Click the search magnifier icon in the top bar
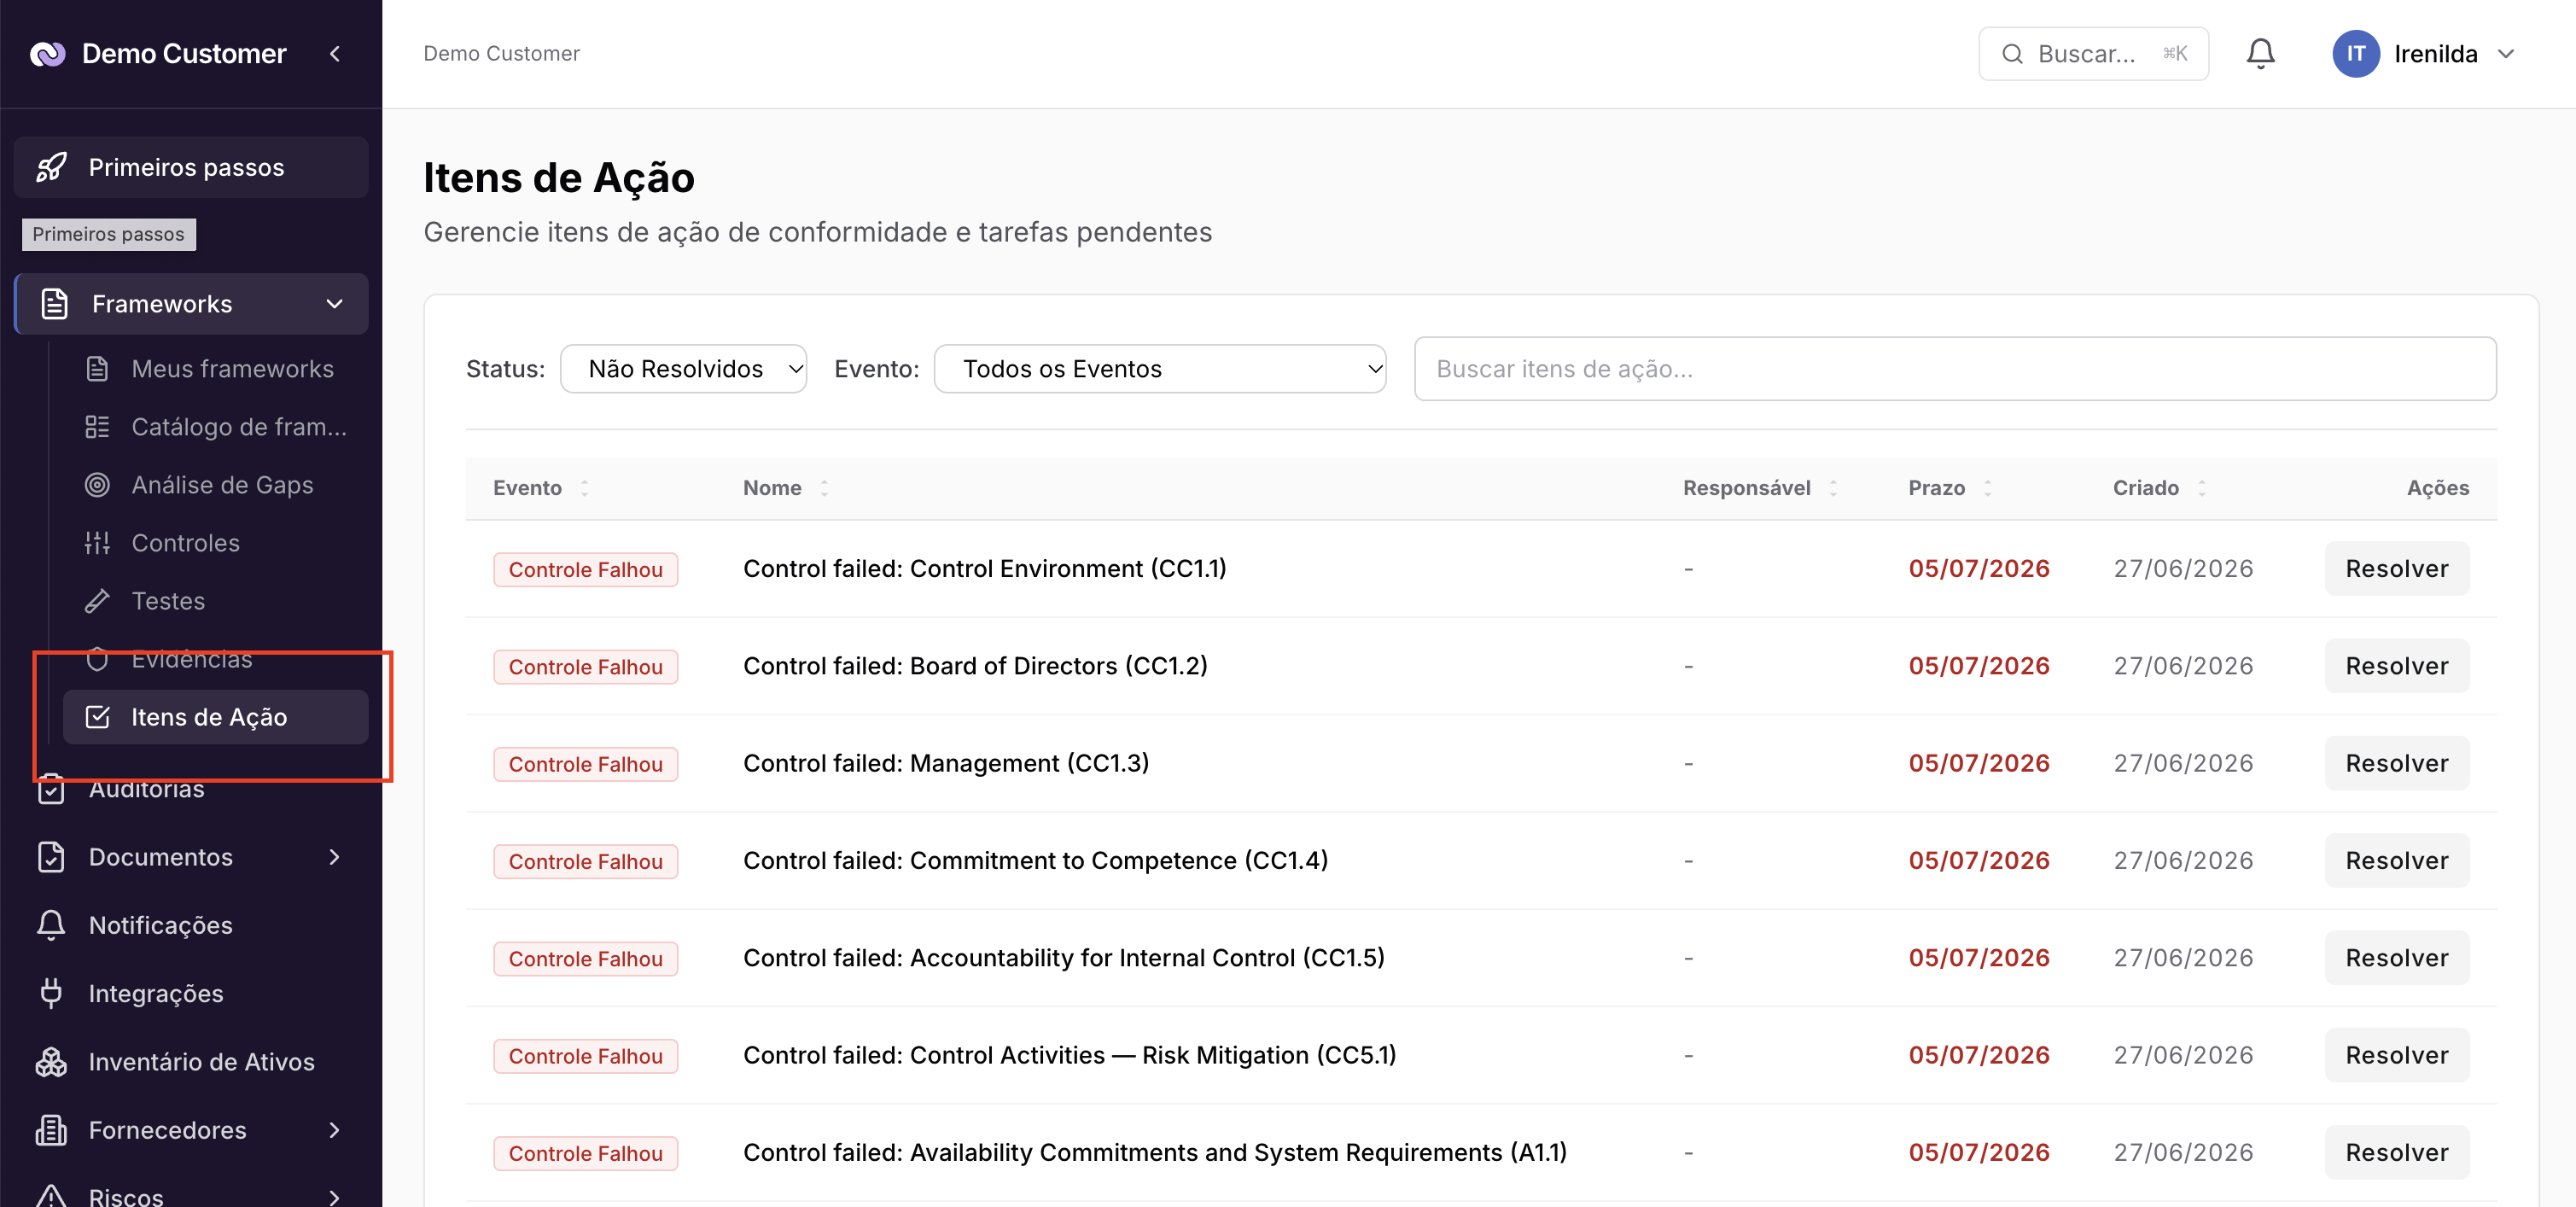Viewport: 2576px width, 1207px height. tap(2012, 54)
